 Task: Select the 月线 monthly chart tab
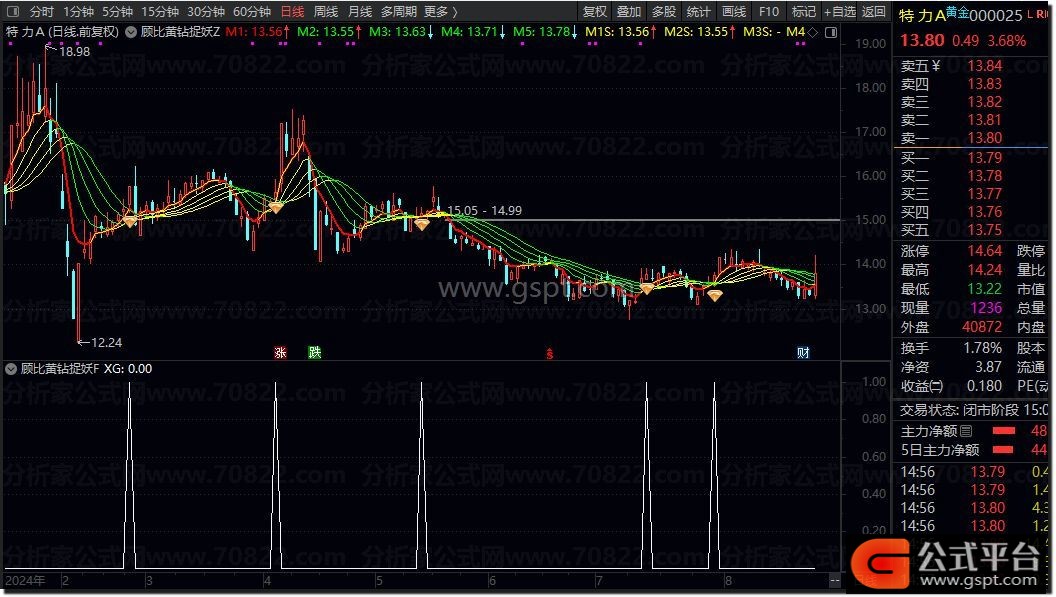pos(360,11)
